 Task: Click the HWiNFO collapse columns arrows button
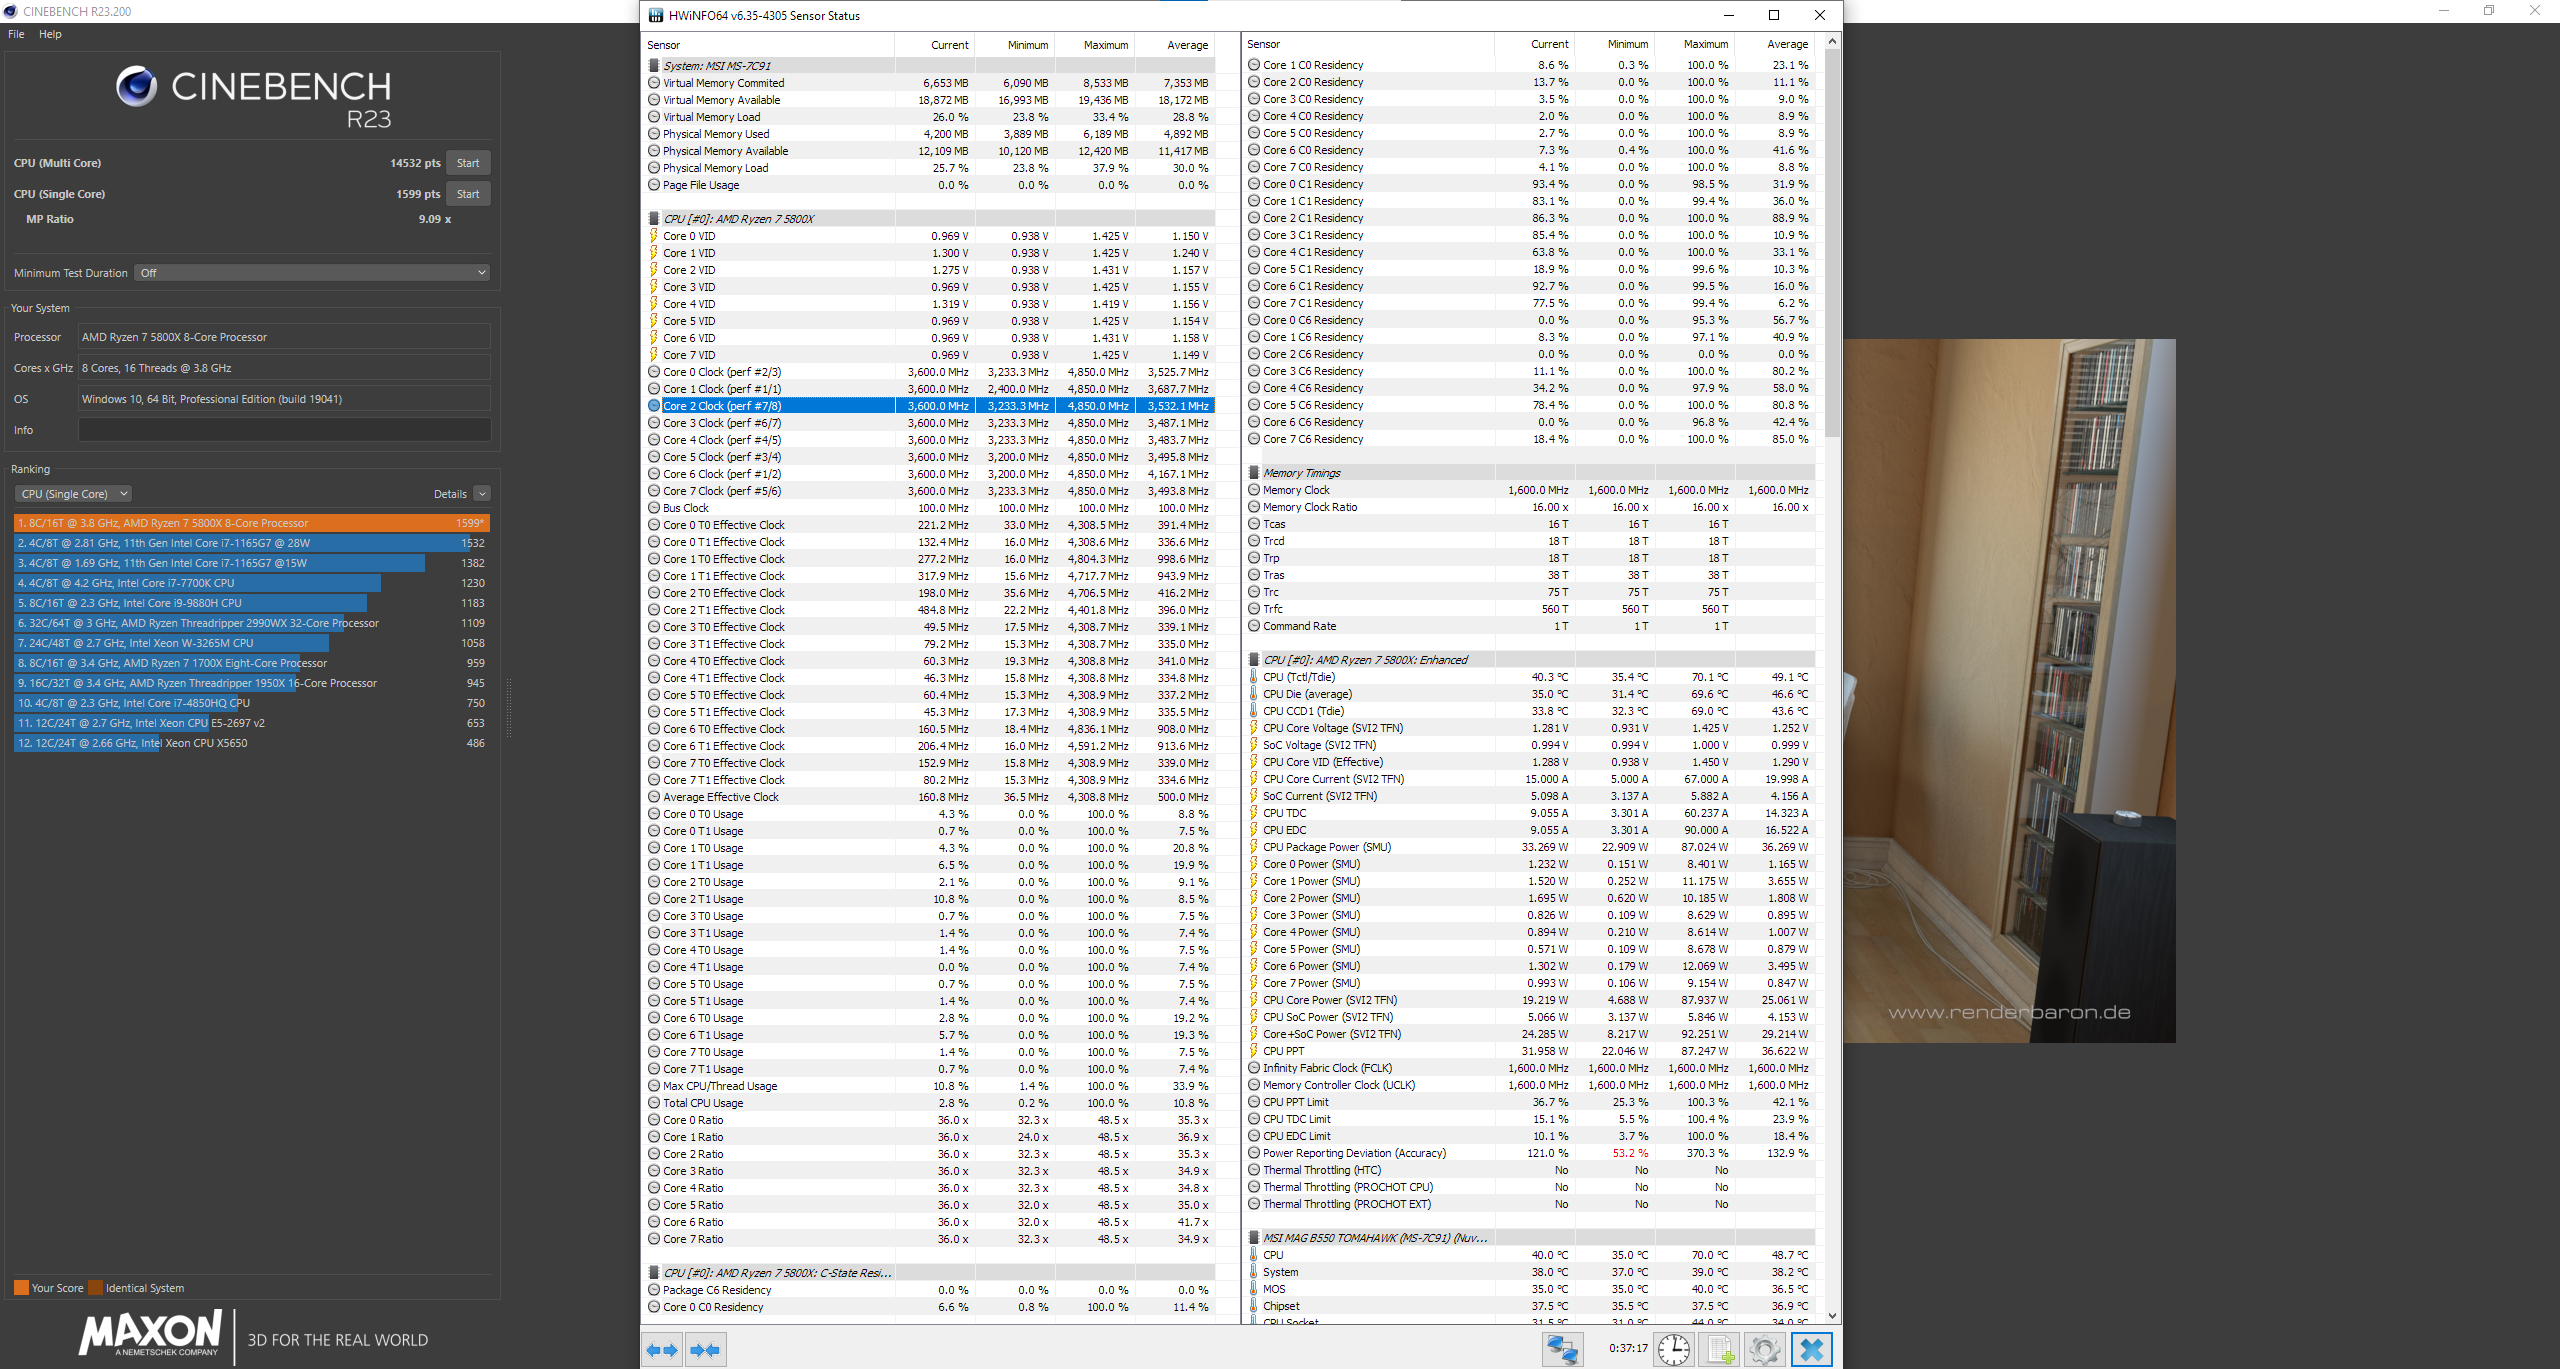point(706,1349)
